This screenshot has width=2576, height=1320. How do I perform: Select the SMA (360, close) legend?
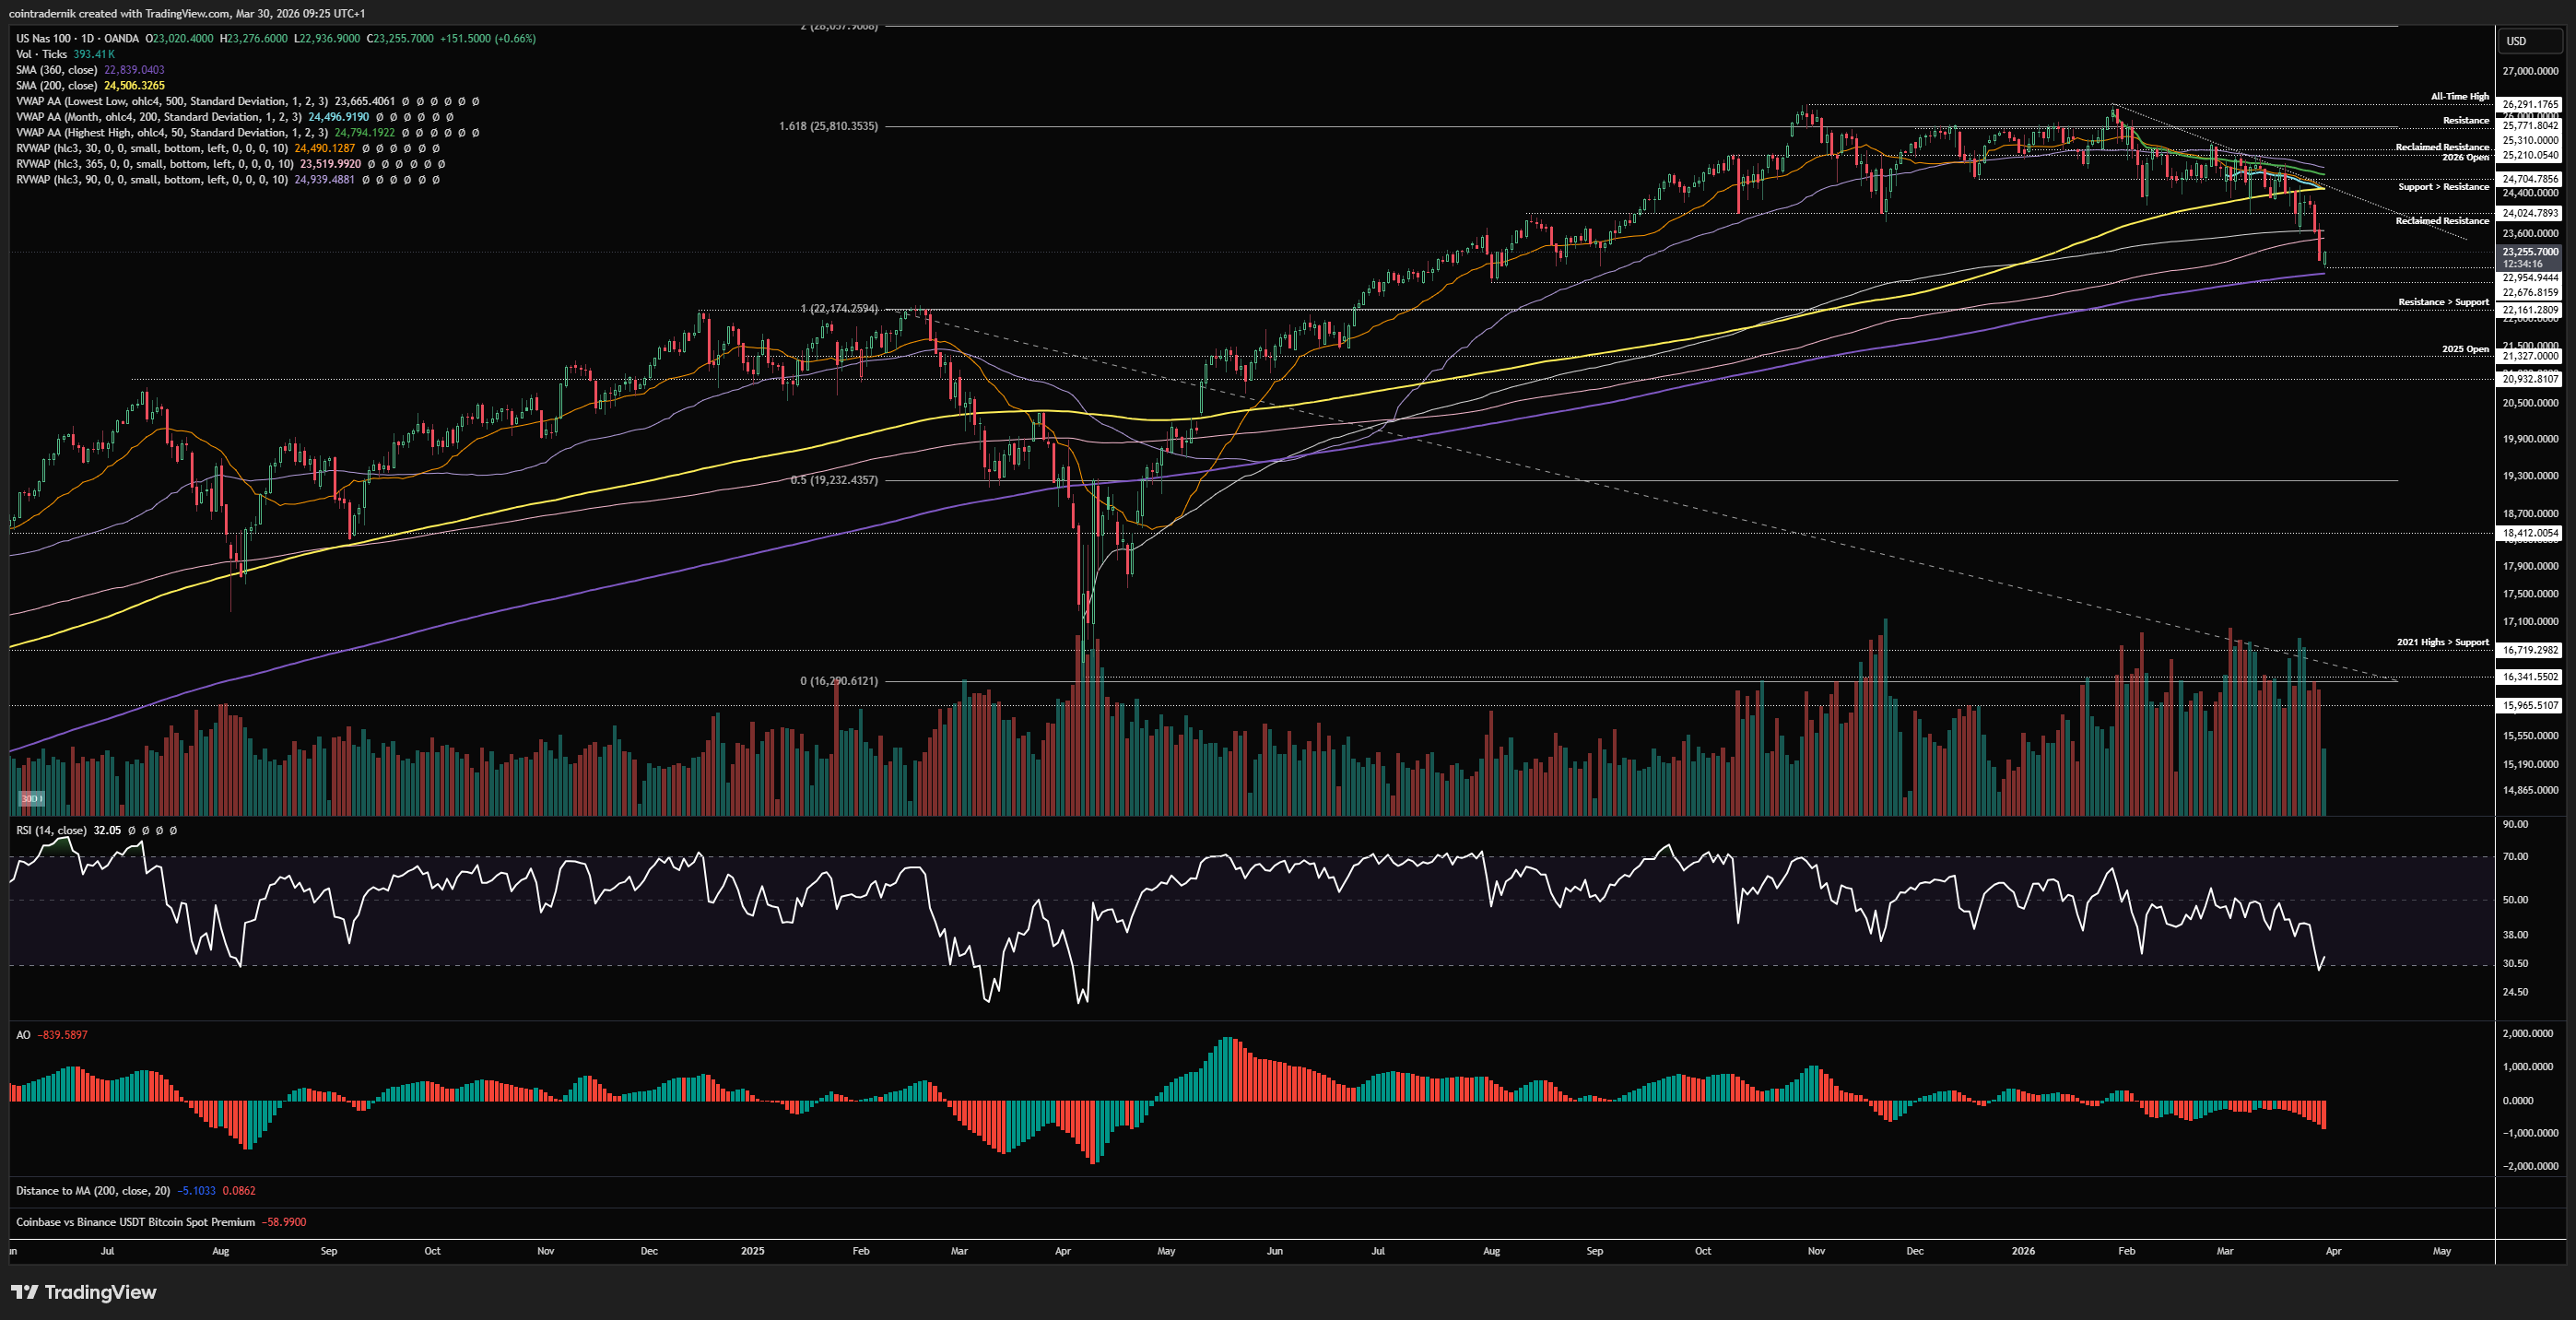pos(56,70)
